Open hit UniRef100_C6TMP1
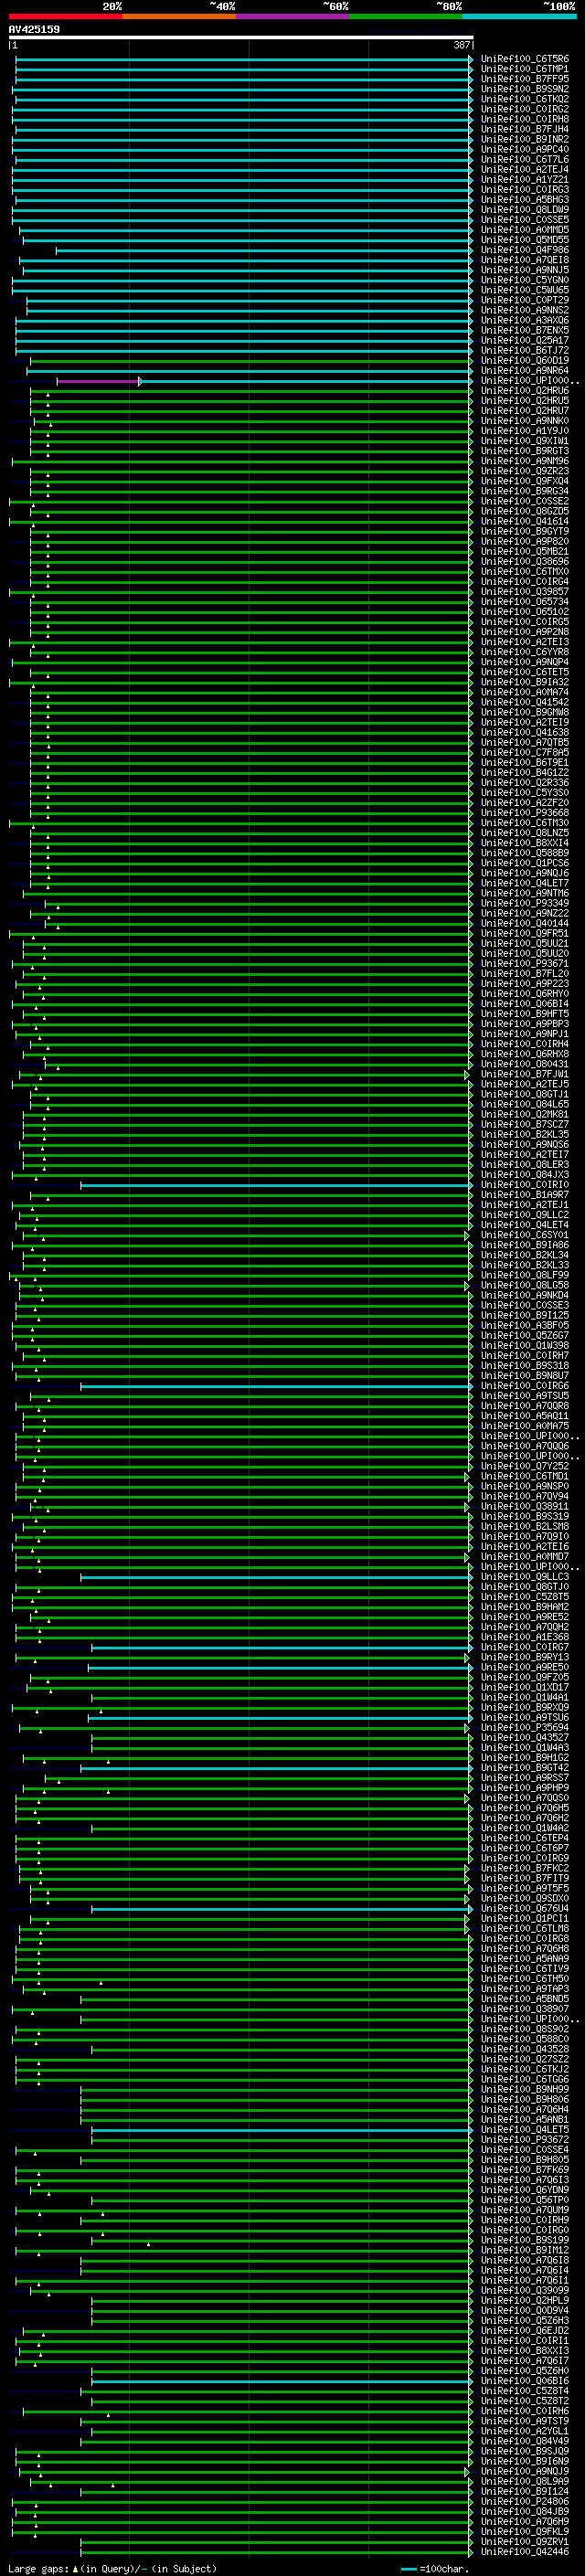 pos(525,69)
